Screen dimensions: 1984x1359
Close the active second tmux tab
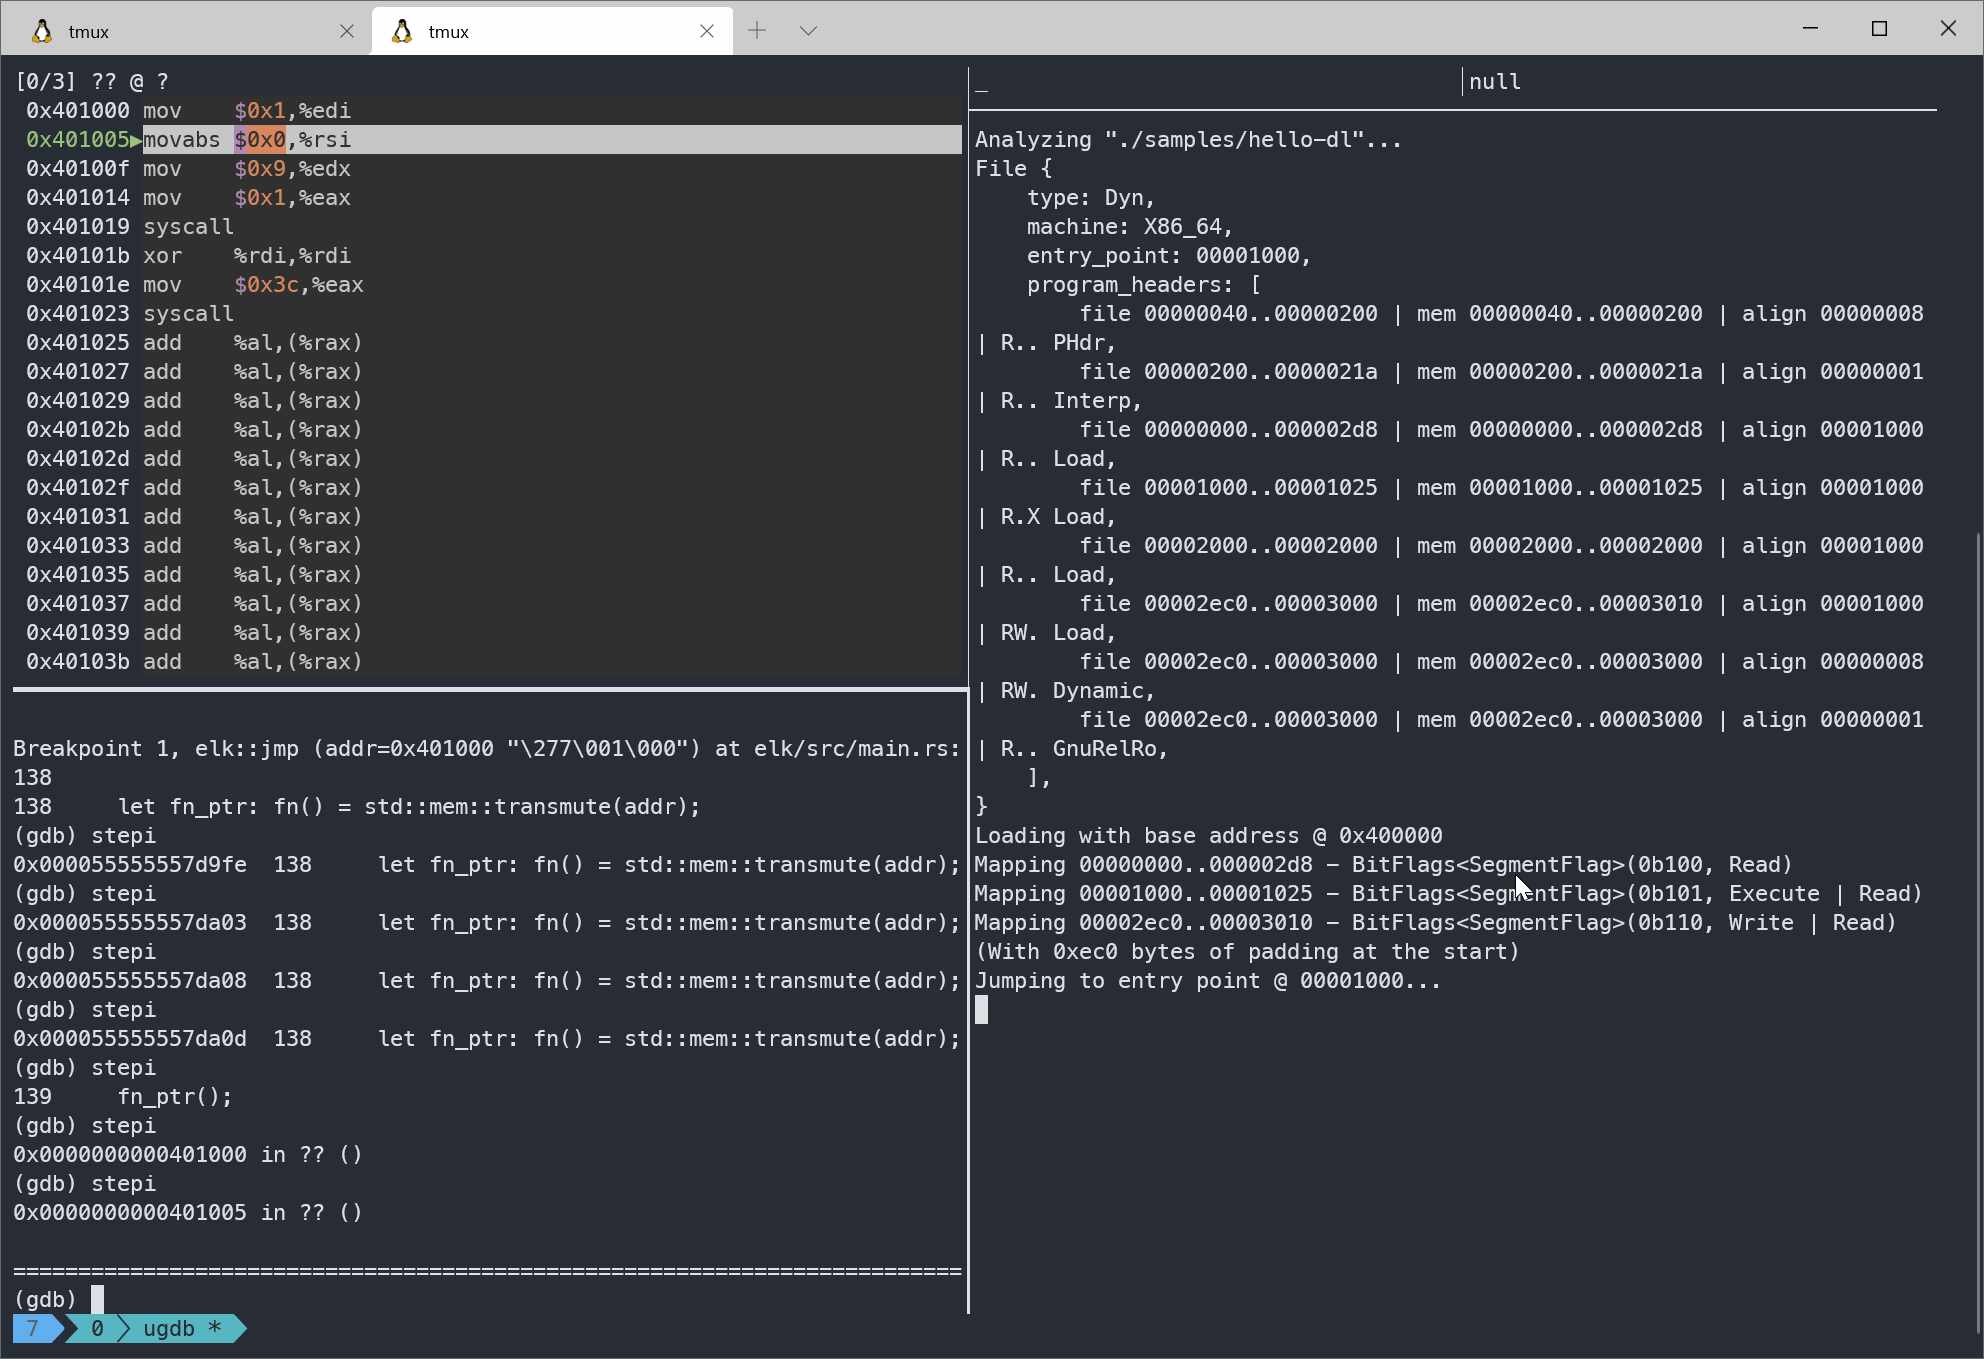pyautogui.click(x=707, y=31)
